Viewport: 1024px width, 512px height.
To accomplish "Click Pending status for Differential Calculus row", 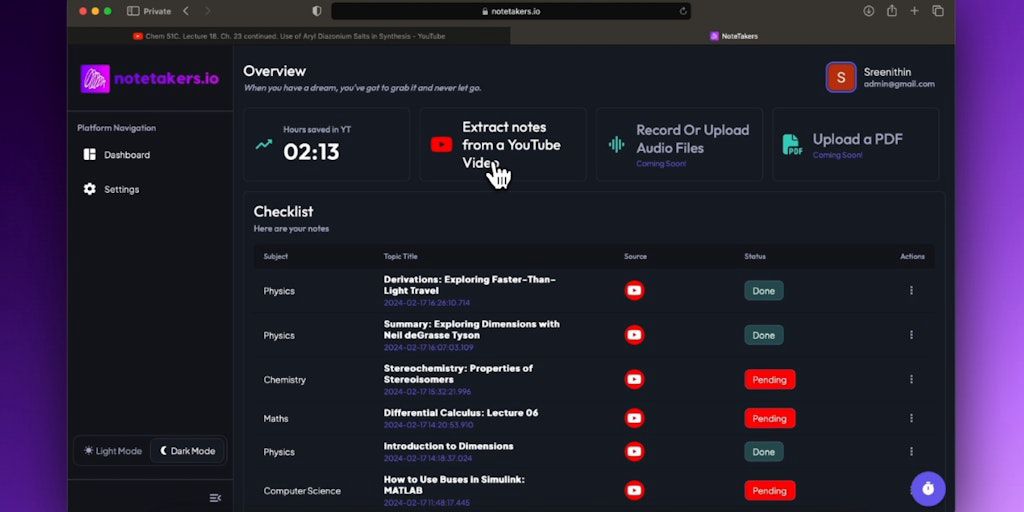I will [769, 418].
